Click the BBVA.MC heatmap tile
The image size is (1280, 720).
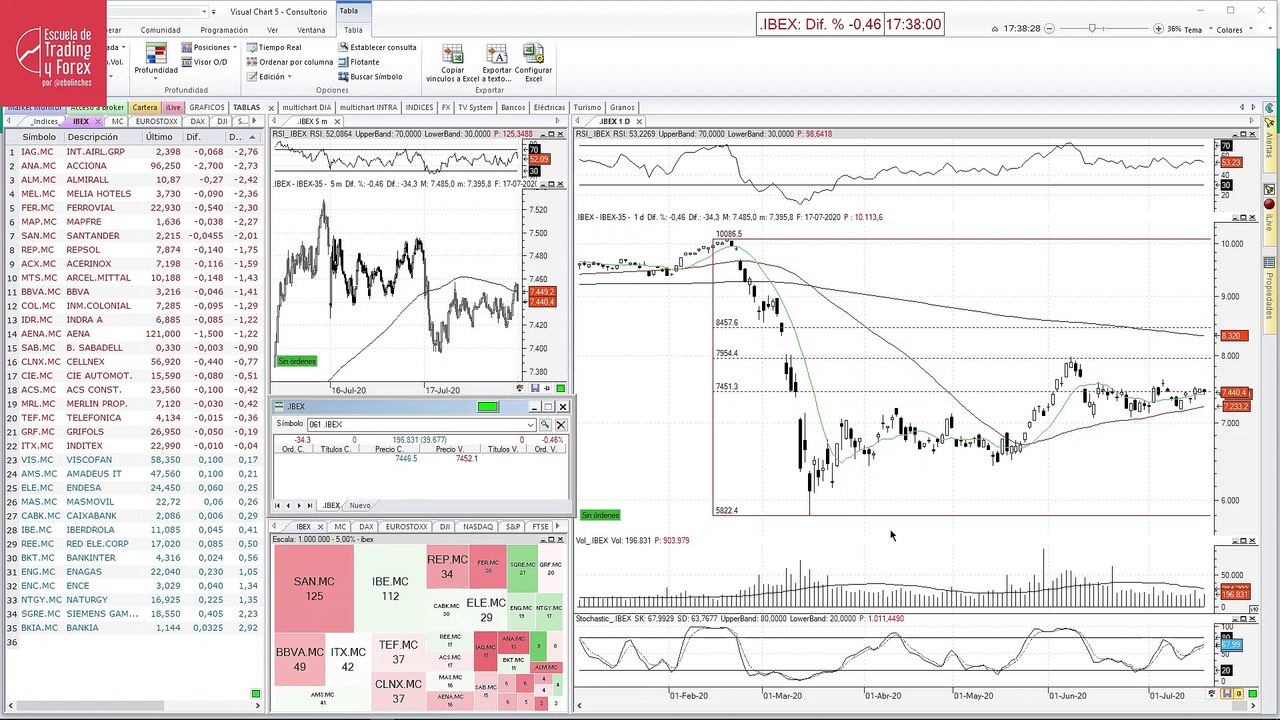point(299,660)
